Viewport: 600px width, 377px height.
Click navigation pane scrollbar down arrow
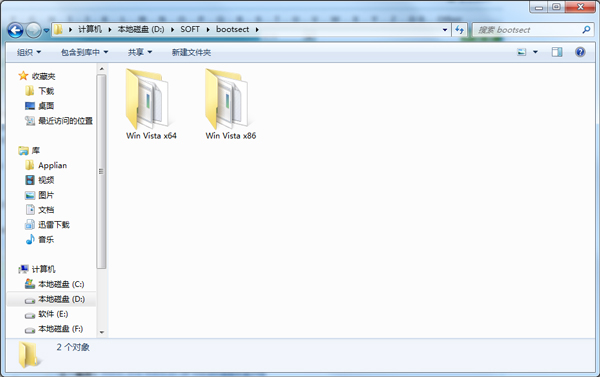click(101, 332)
